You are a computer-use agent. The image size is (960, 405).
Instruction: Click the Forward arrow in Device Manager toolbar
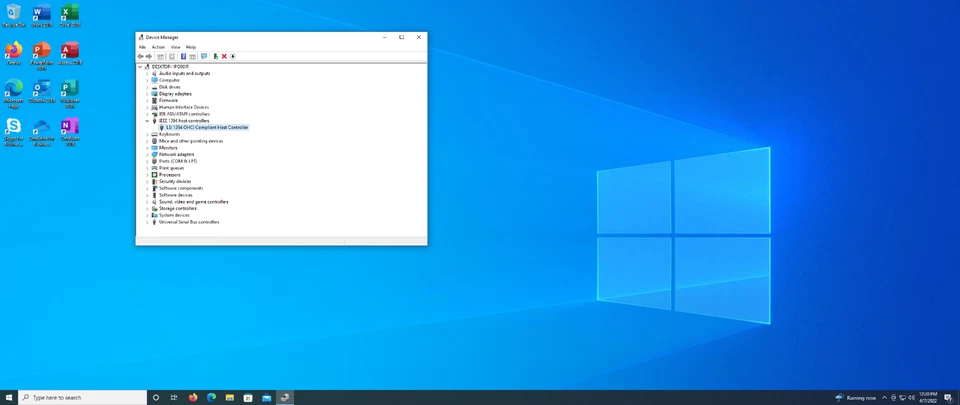149,56
